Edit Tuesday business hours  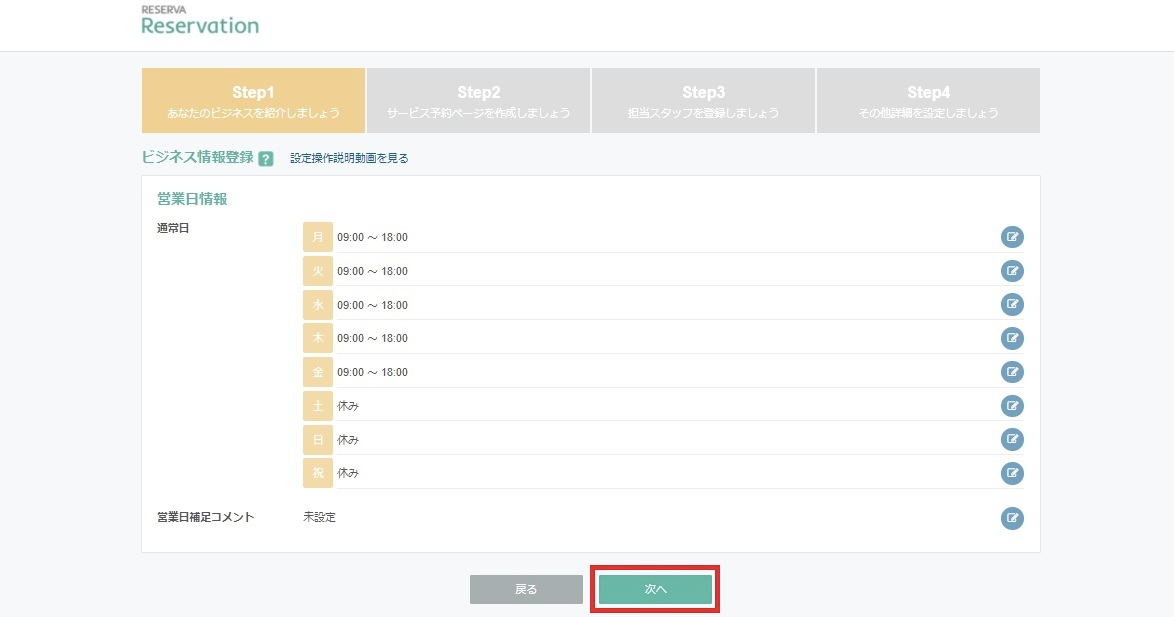[x=1012, y=271]
